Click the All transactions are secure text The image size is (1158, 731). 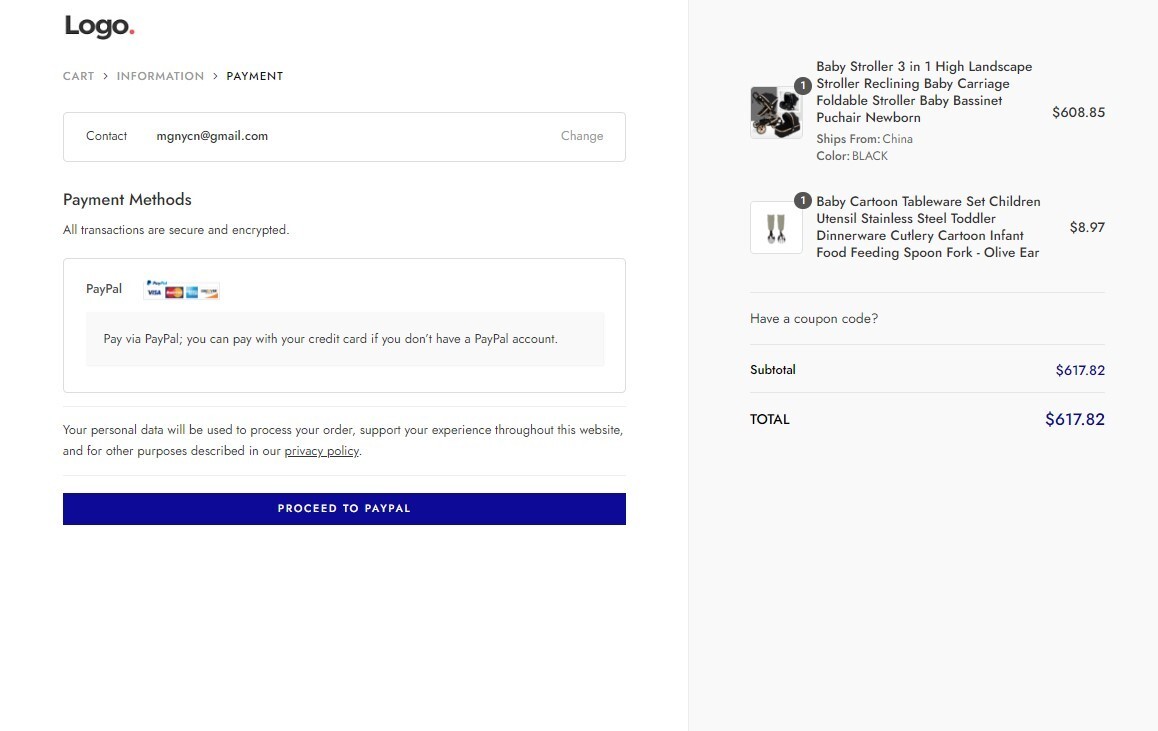pyautogui.click(x=176, y=230)
